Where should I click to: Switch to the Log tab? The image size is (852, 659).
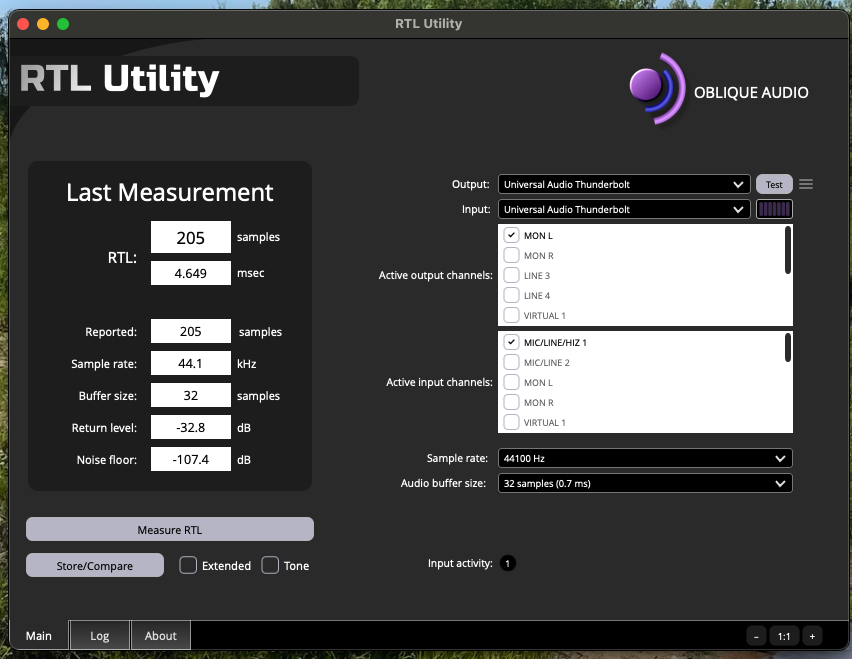pos(99,636)
